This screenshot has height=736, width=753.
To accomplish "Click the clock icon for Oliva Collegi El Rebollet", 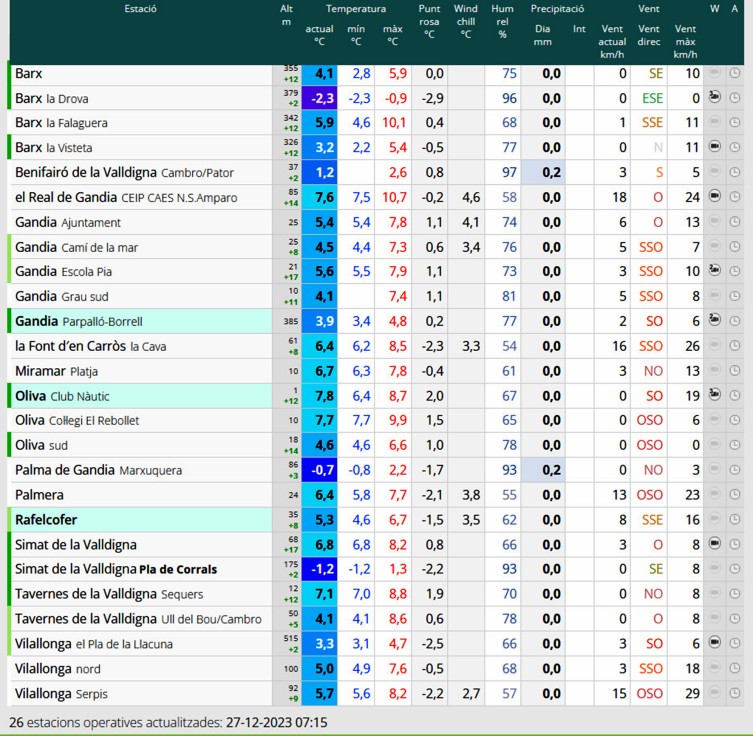I will (735, 420).
